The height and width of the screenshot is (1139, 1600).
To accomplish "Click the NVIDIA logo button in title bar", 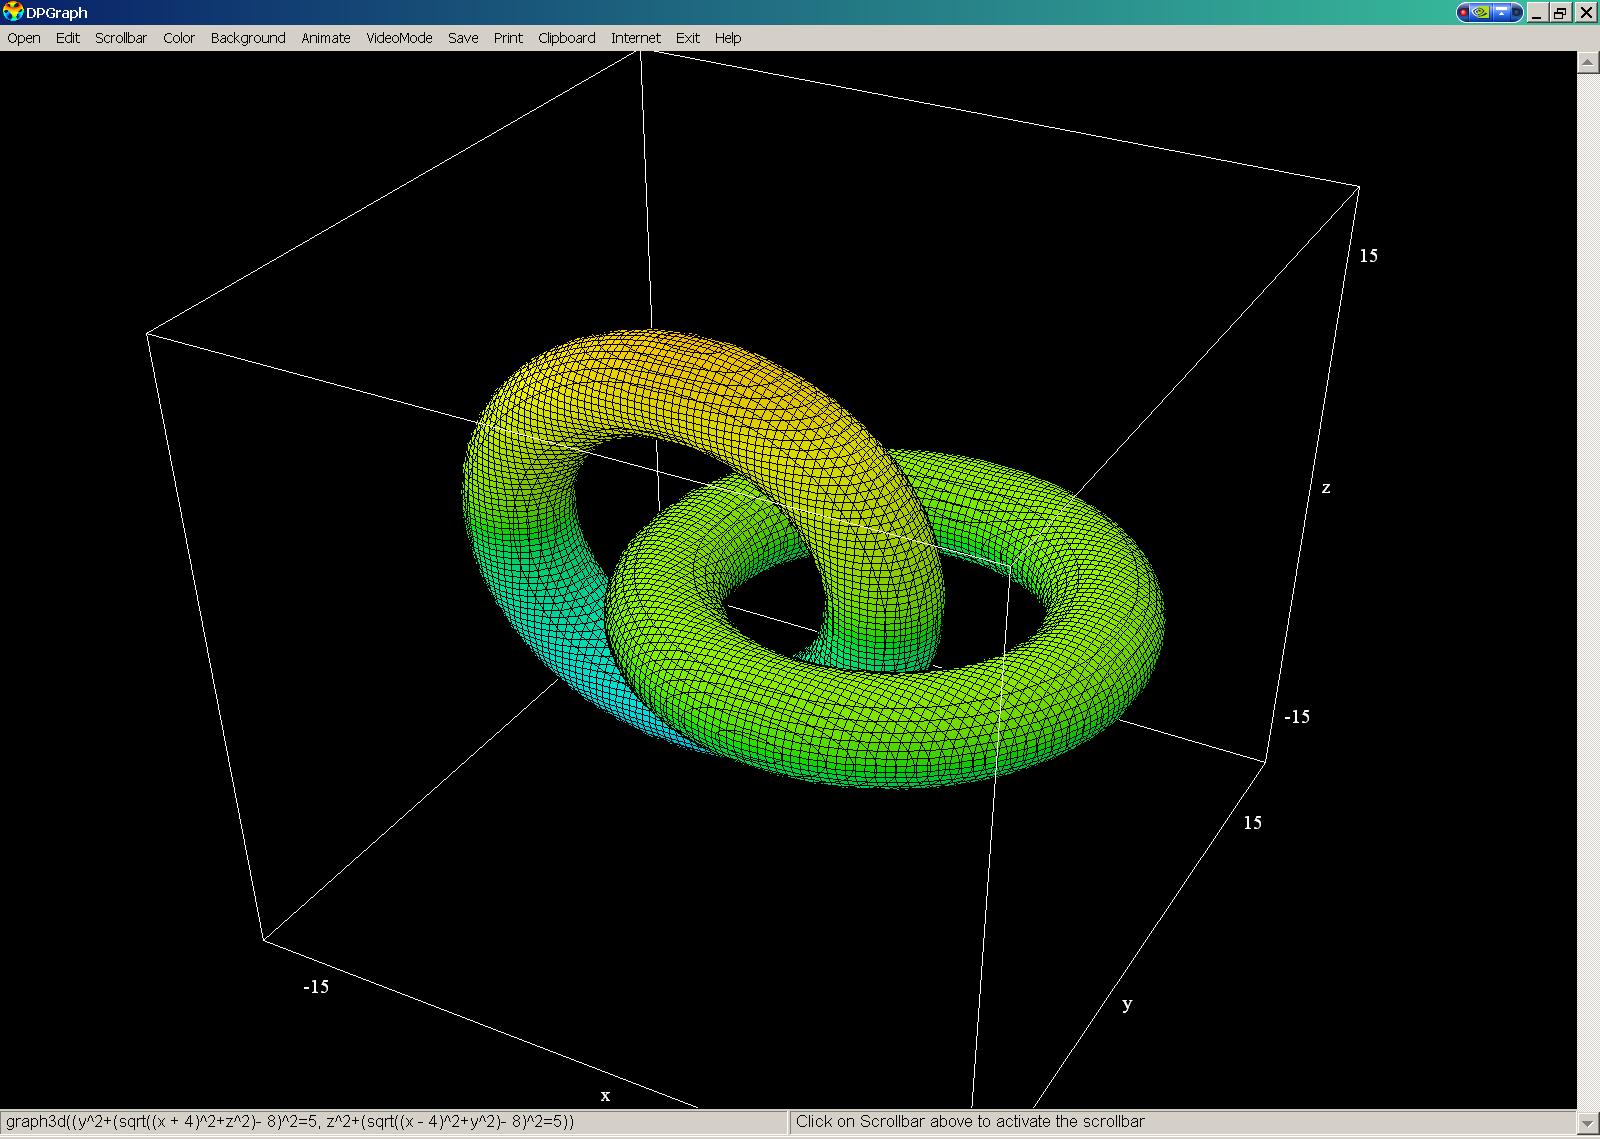I will pyautogui.click(x=1483, y=13).
